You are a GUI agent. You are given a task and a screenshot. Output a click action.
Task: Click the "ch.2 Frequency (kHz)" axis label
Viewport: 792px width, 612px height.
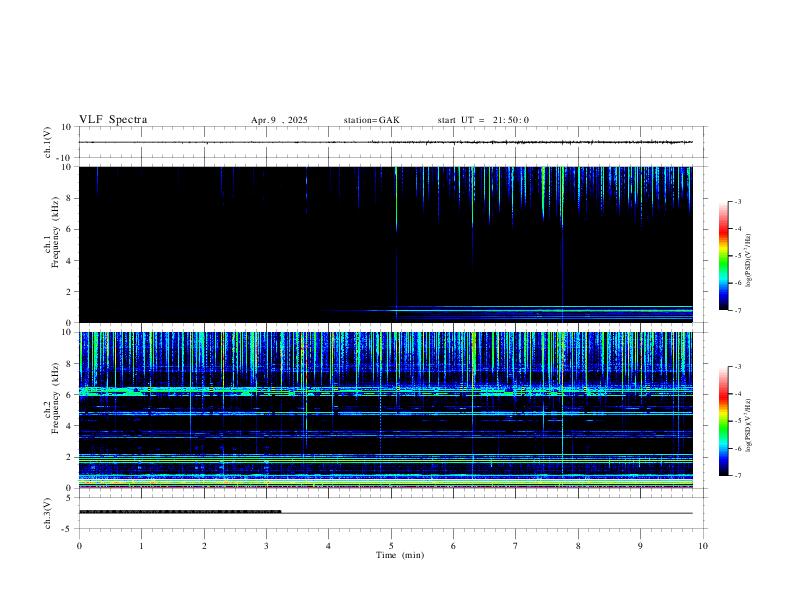[x=52, y=398]
